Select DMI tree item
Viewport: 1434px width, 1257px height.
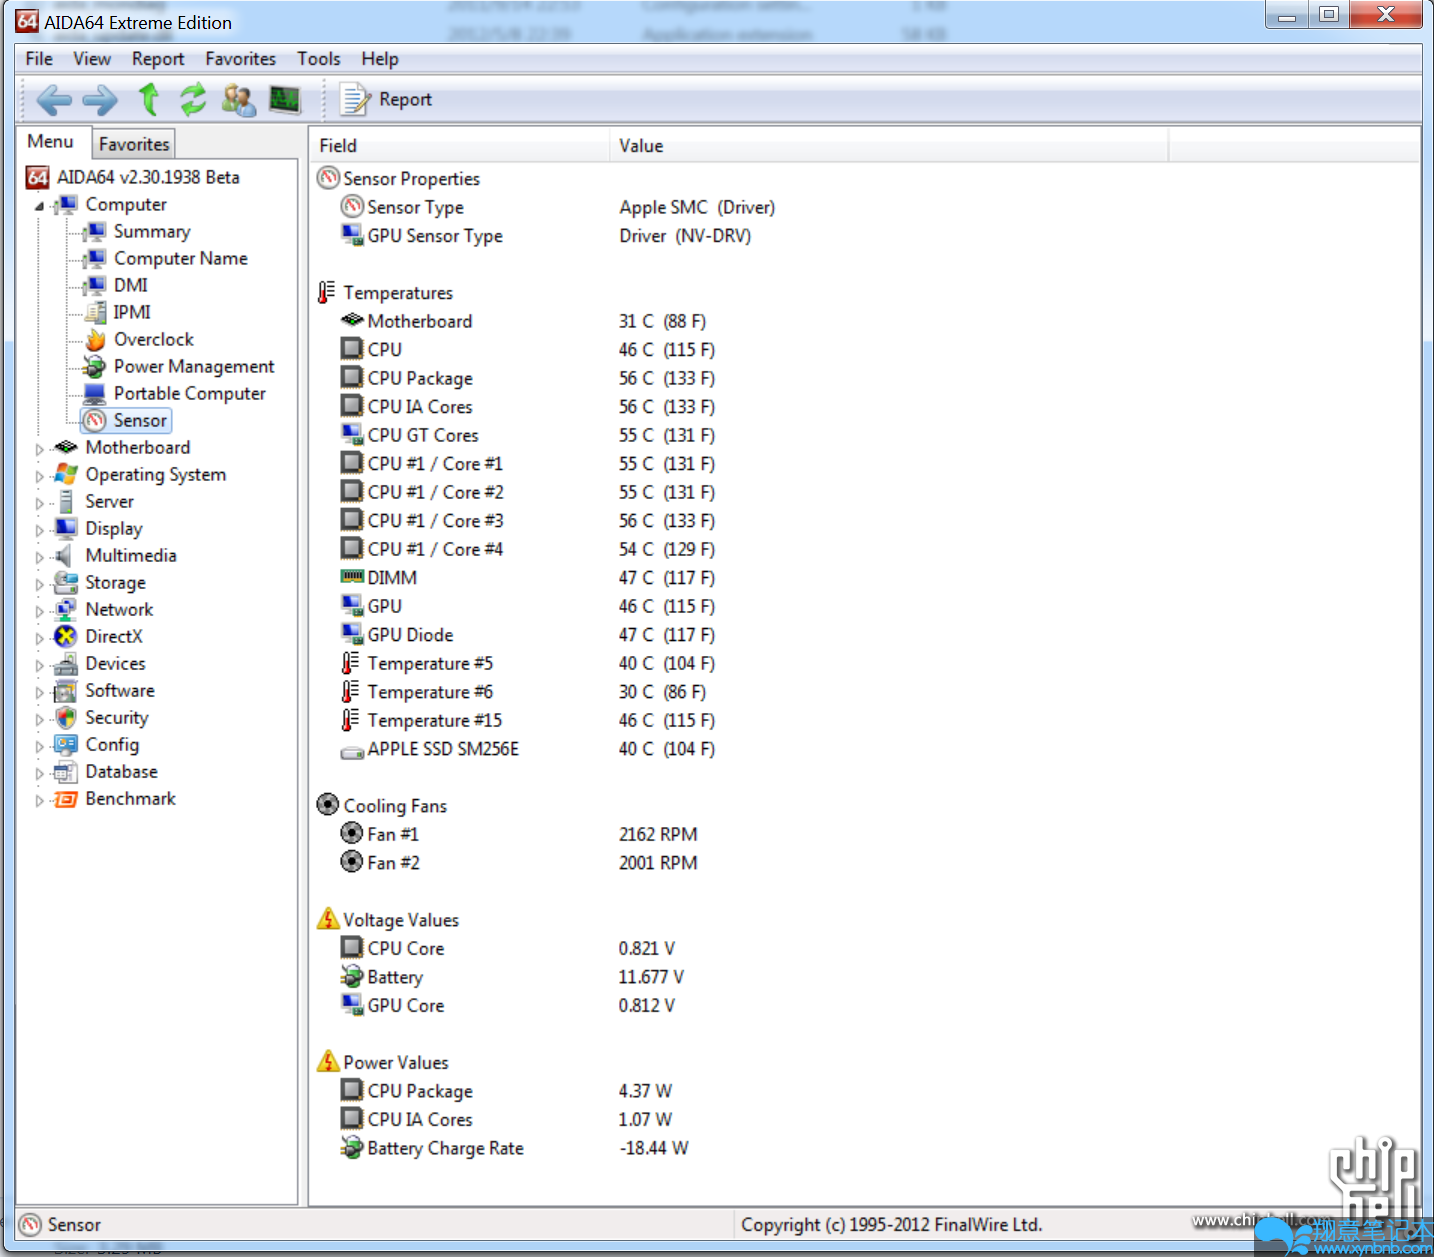click(x=130, y=286)
